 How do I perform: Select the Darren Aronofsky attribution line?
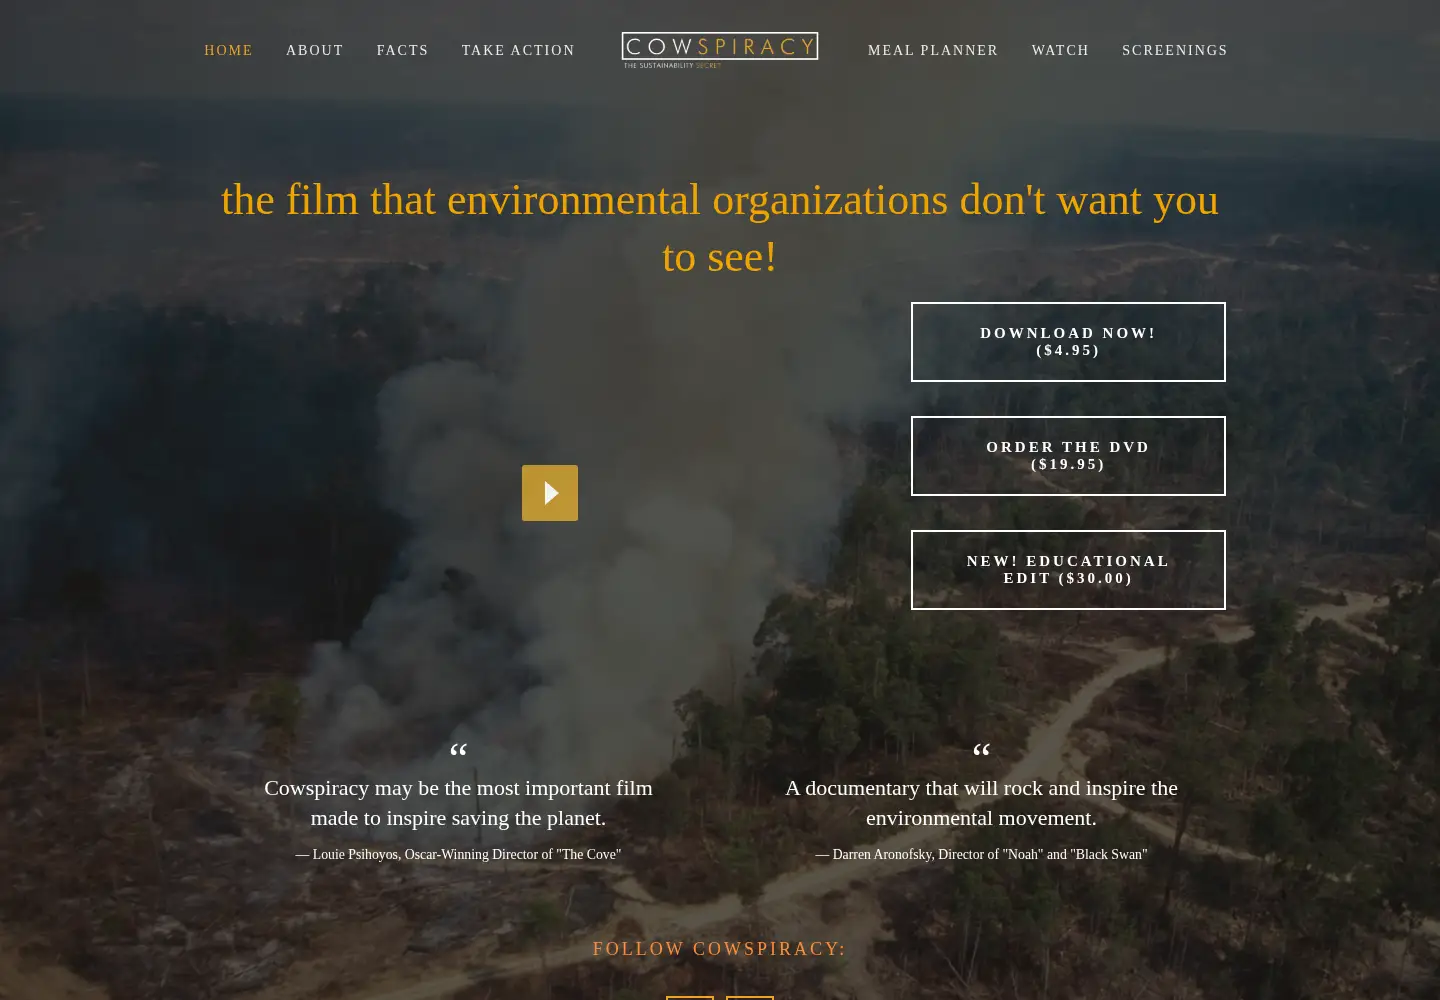point(981,855)
